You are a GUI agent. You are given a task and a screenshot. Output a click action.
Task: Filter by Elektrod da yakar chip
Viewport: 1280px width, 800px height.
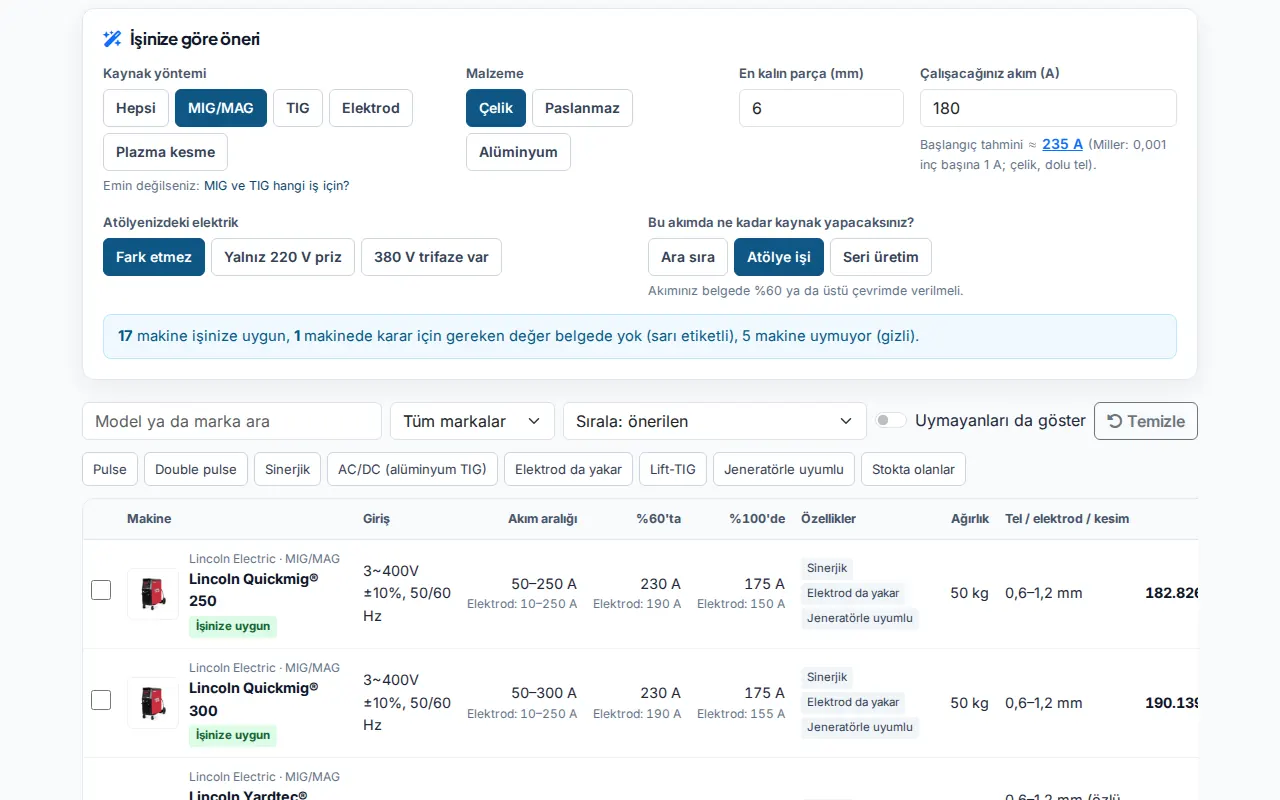tap(568, 469)
